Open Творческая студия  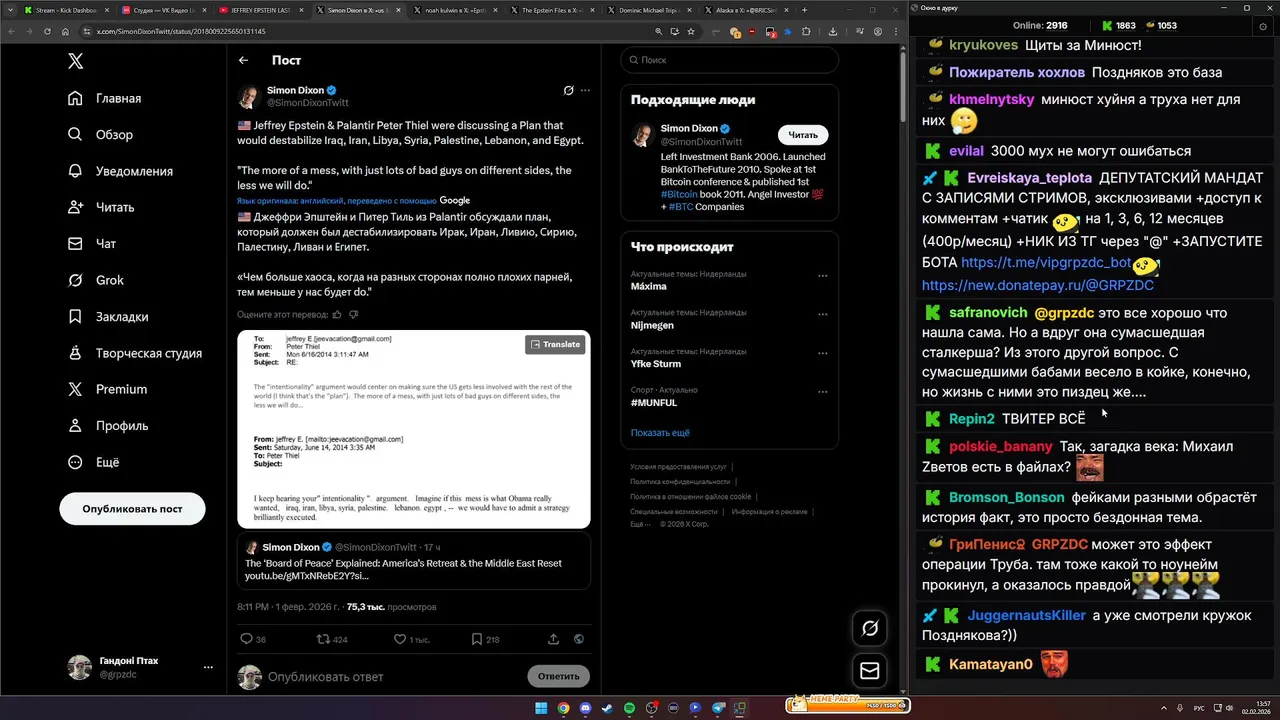pyautogui.click(x=135, y=353)
